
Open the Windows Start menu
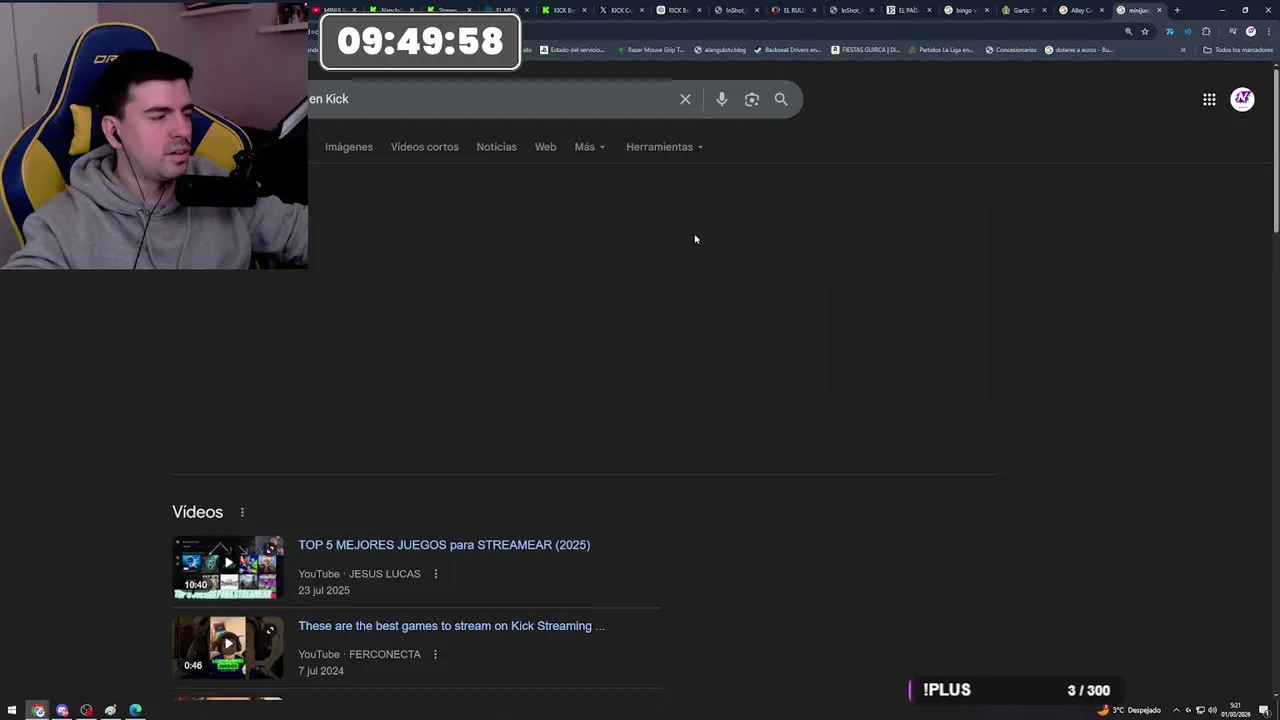click(12, 710)
